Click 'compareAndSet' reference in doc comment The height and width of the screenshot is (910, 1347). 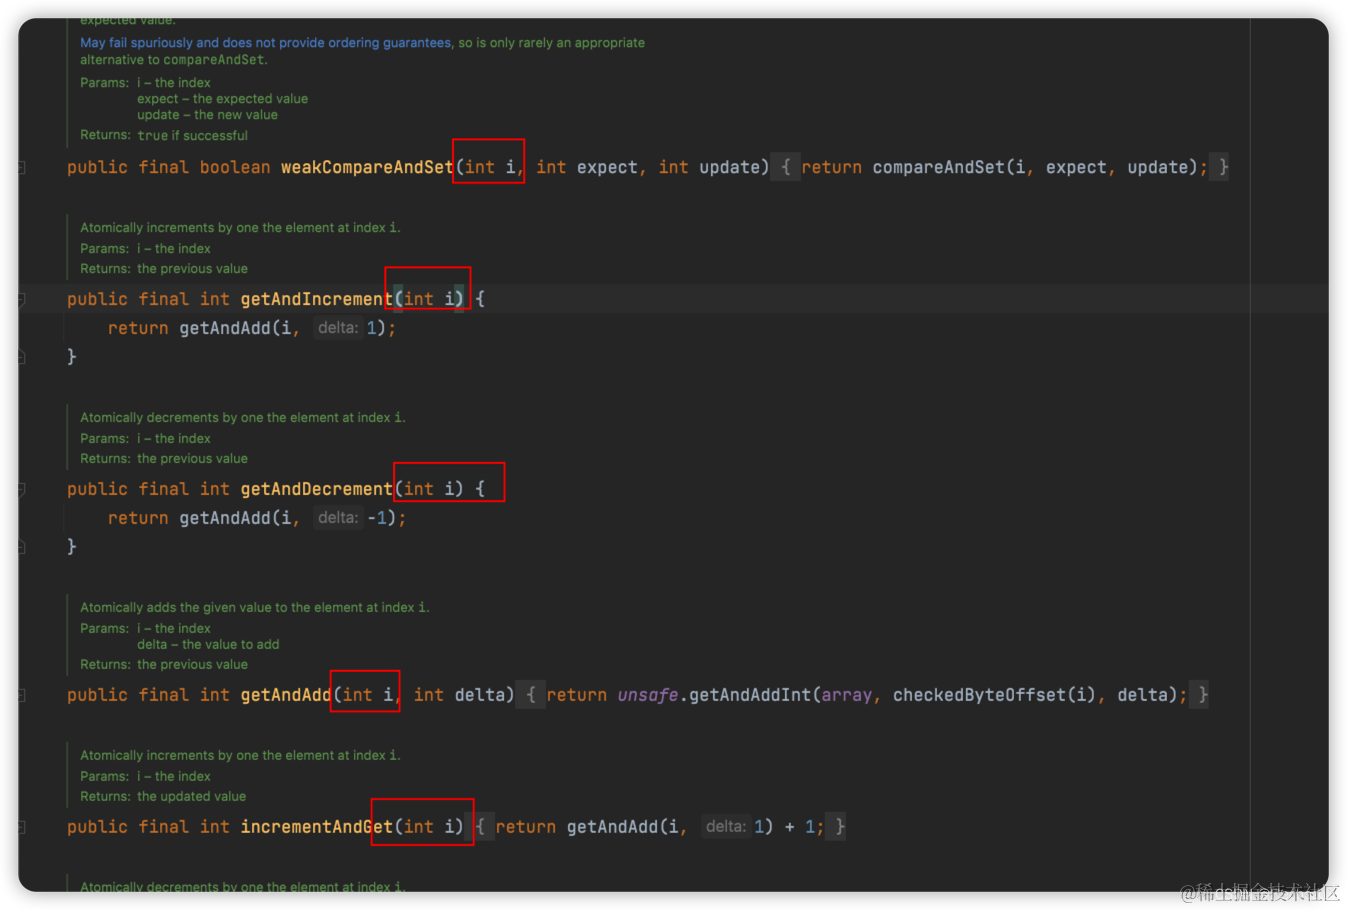pos(214,60)
